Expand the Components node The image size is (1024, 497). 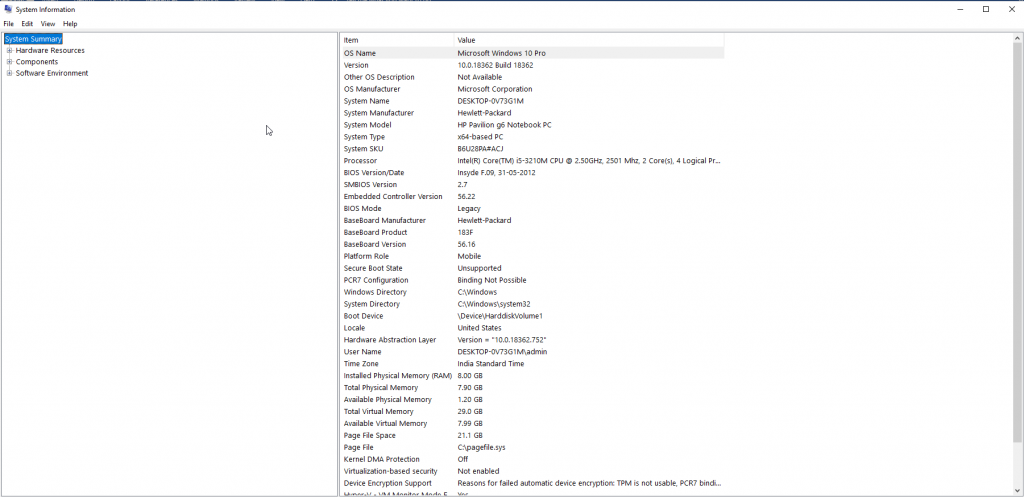pyautogui.click(x=9, y=62)
